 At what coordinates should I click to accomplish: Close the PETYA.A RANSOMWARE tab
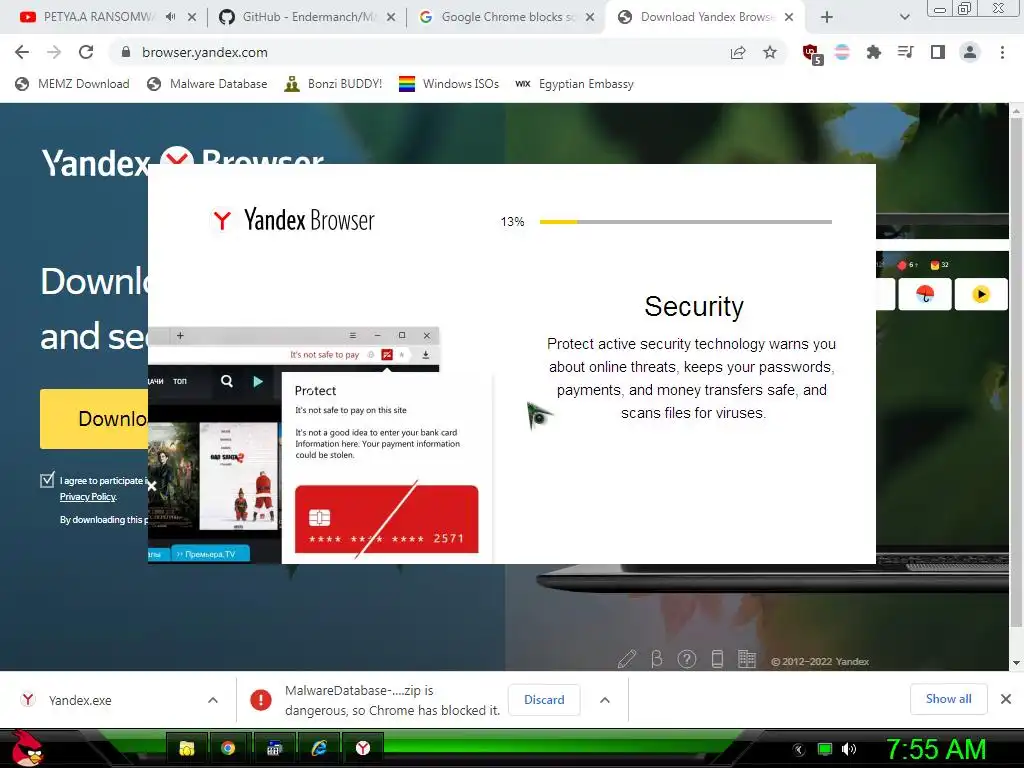(192, 18)
